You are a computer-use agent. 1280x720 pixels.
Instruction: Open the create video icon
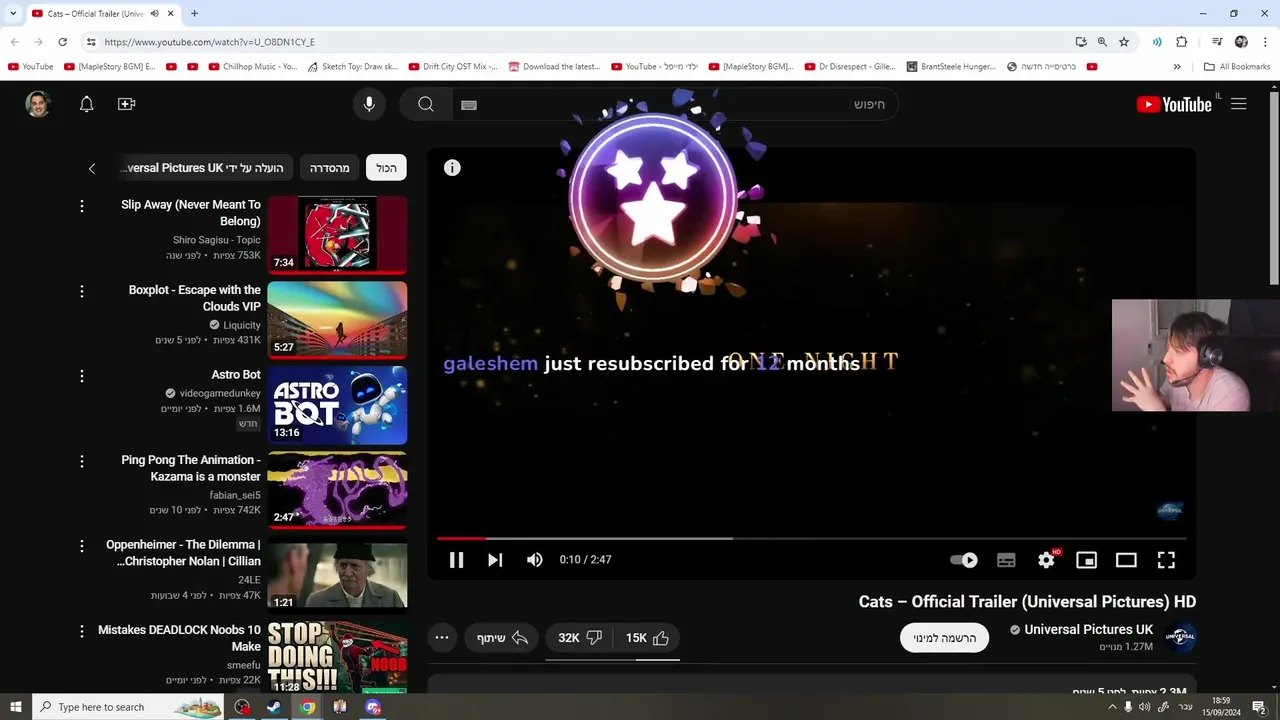coord(126,104)
